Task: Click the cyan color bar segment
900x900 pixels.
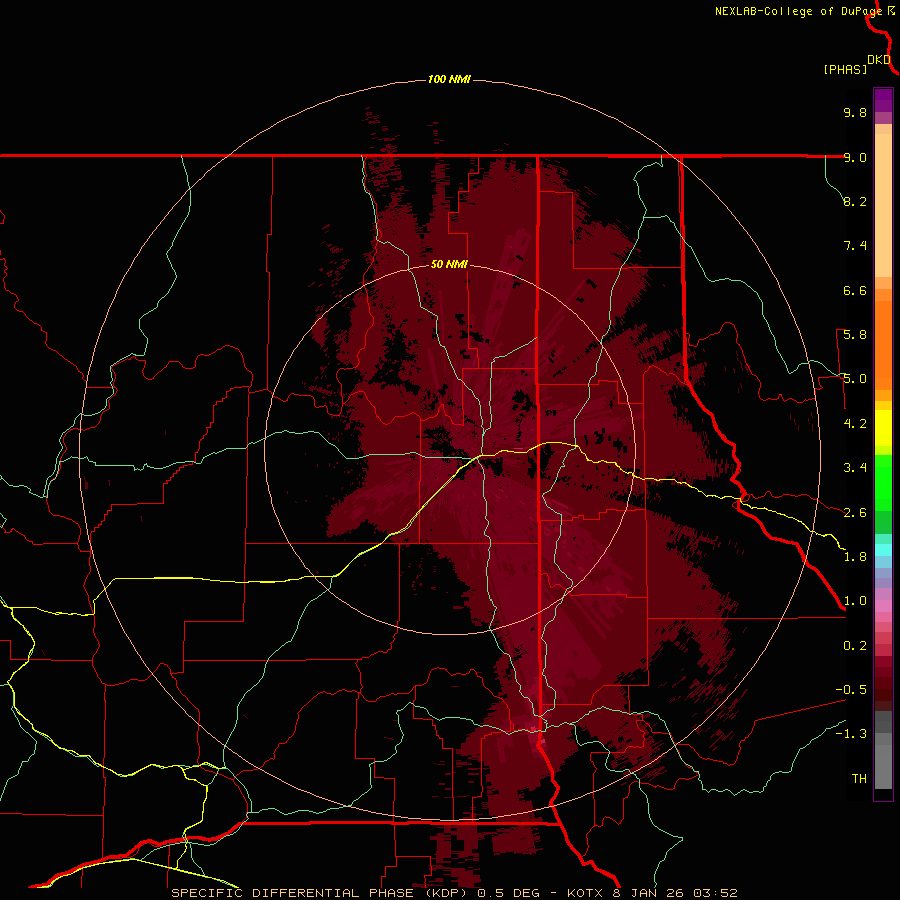Action: coord(883,550)
